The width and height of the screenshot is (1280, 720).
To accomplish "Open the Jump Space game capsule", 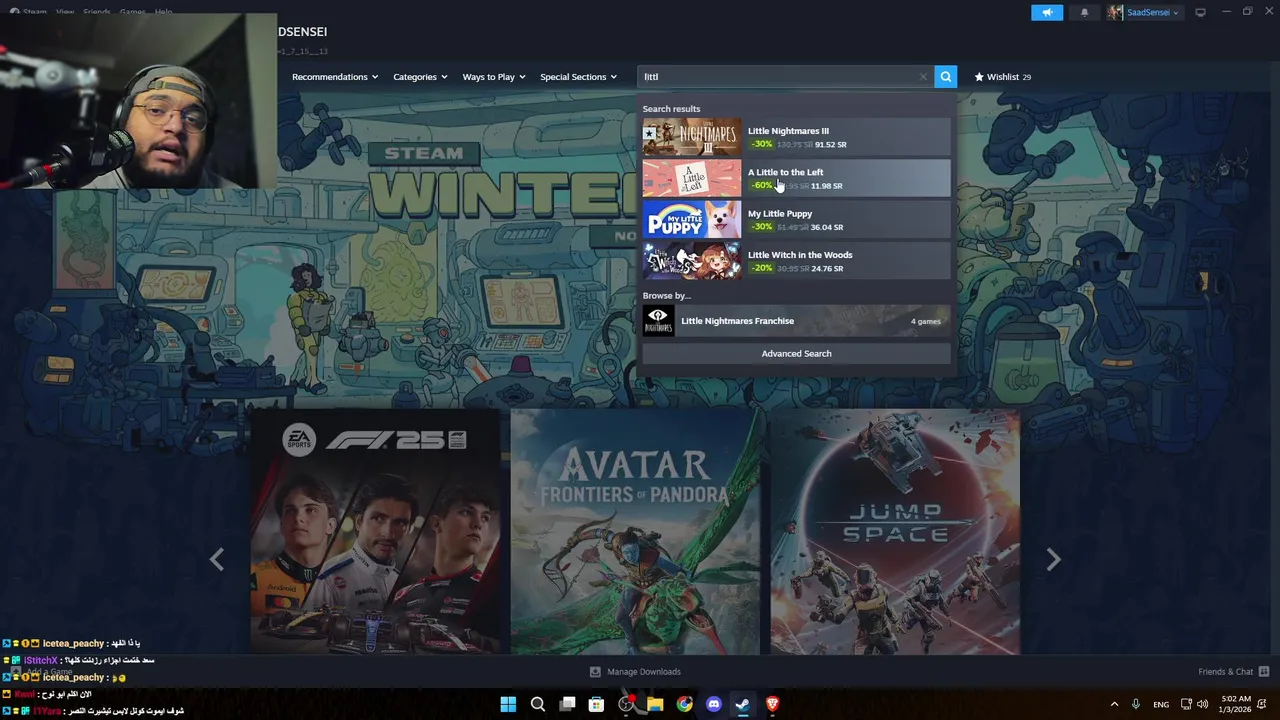I will (x=895, y=531).
